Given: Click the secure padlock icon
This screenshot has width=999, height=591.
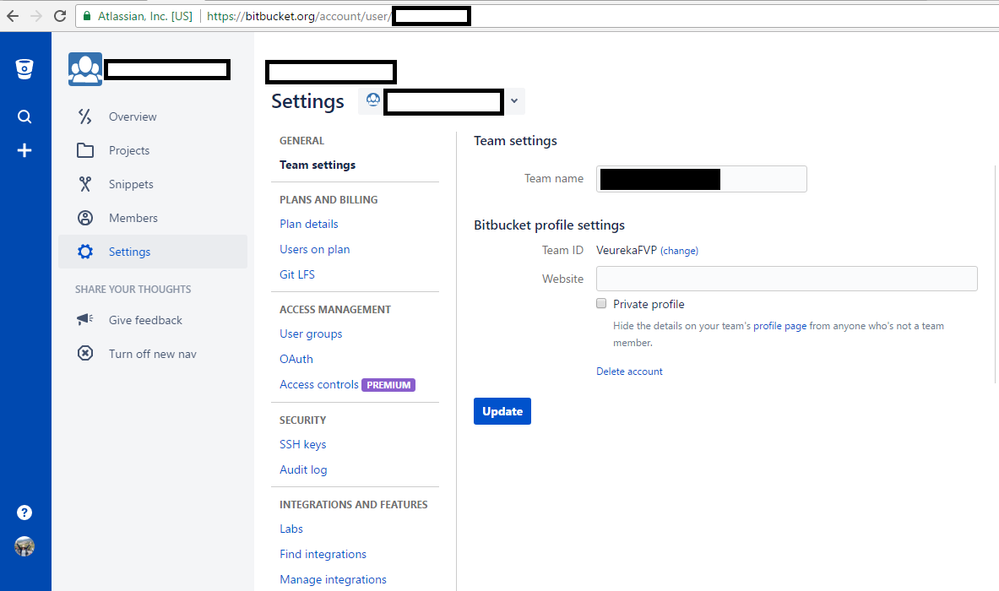Looking at the screenshot, I should 87,16.
